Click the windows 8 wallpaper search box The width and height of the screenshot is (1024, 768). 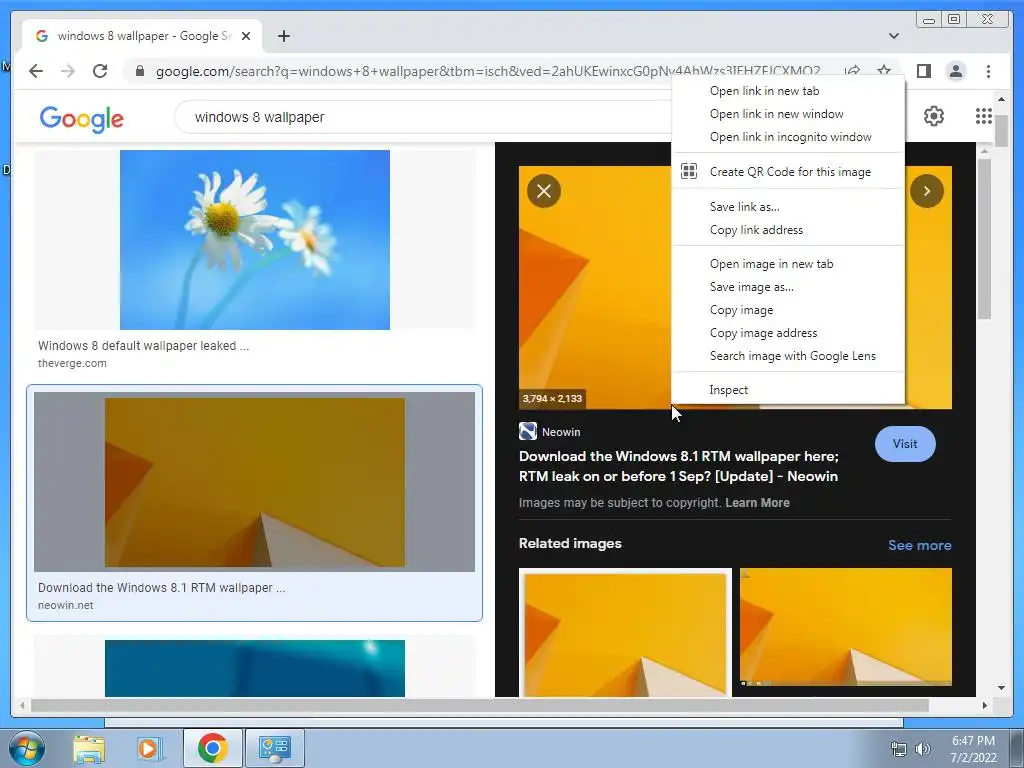coord(424,117)
